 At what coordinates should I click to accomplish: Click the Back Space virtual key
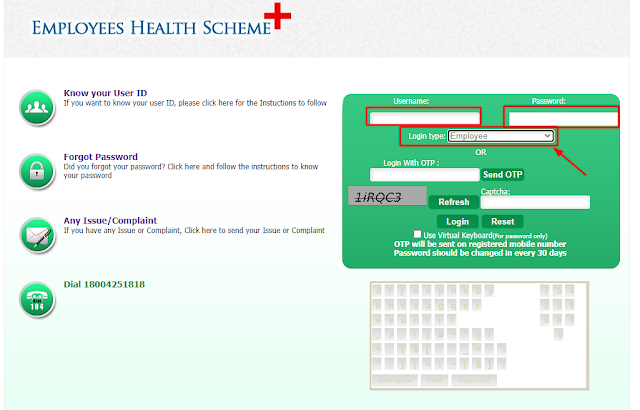click(395, 381)
